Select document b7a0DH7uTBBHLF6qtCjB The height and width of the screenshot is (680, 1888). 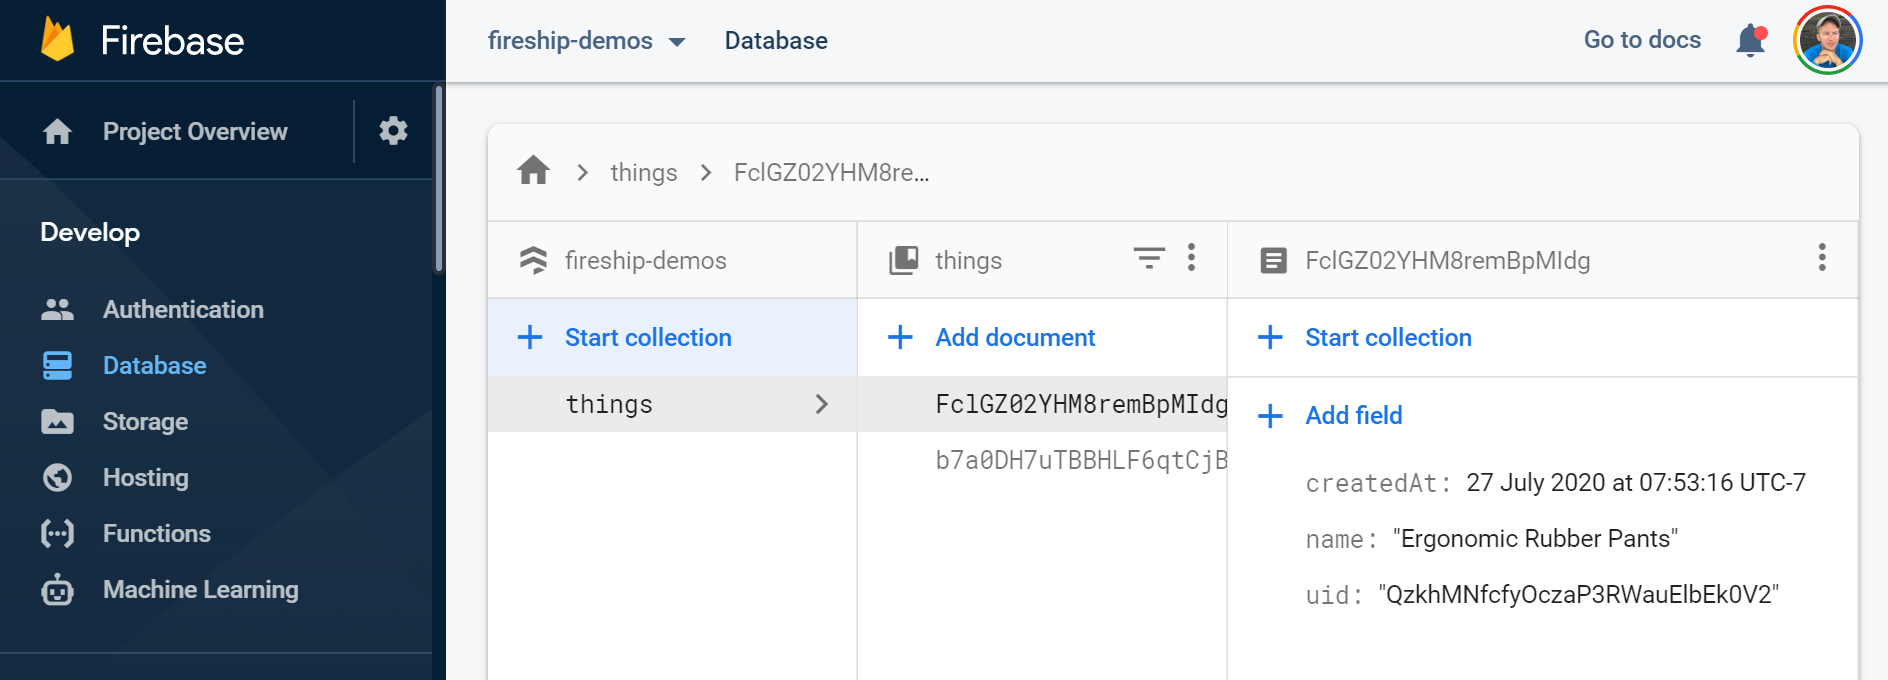(1080, 460)
